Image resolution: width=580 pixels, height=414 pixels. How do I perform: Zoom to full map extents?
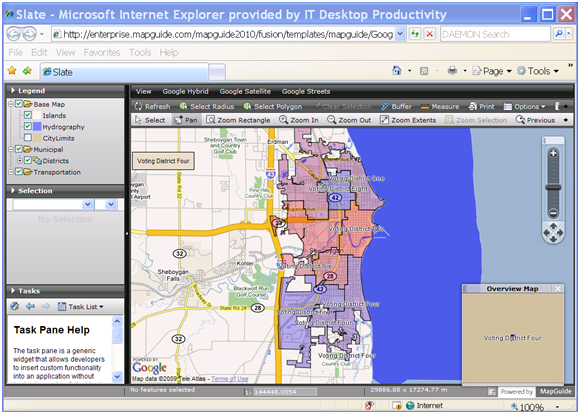tap(408, 120)
